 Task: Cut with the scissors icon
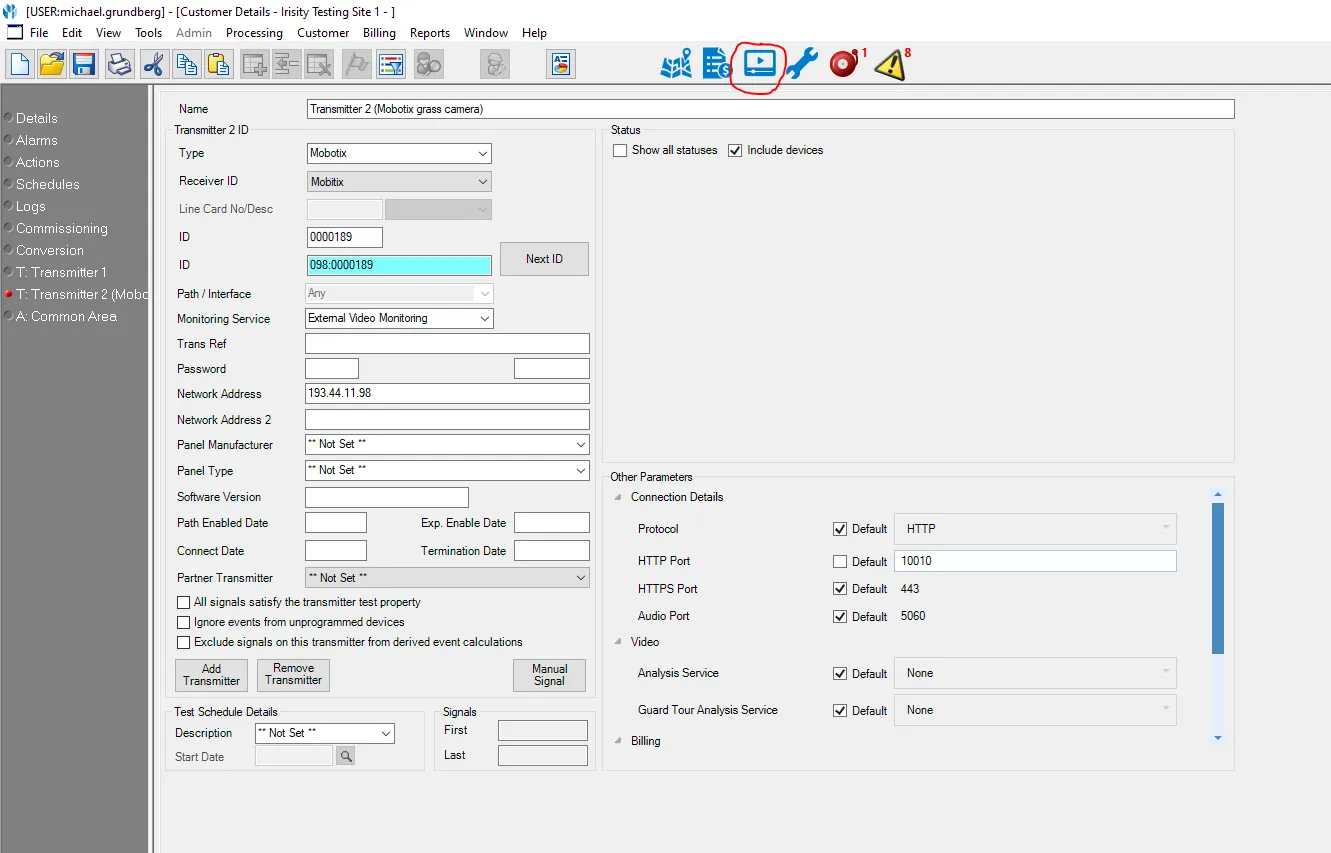point(153,65)
